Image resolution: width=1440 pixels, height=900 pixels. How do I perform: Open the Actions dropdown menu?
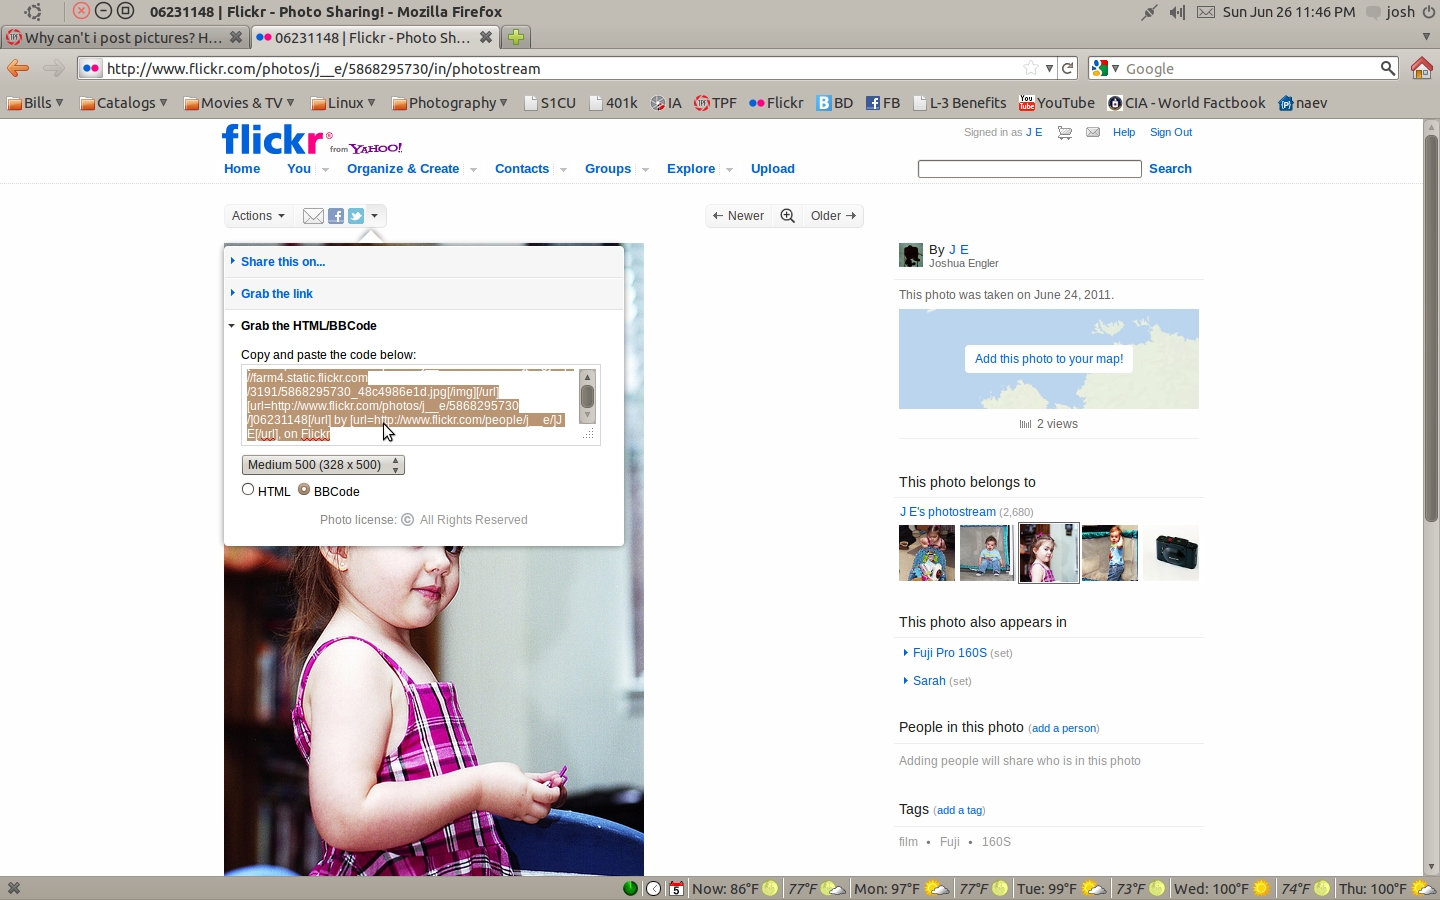click(x=258, y=216)
